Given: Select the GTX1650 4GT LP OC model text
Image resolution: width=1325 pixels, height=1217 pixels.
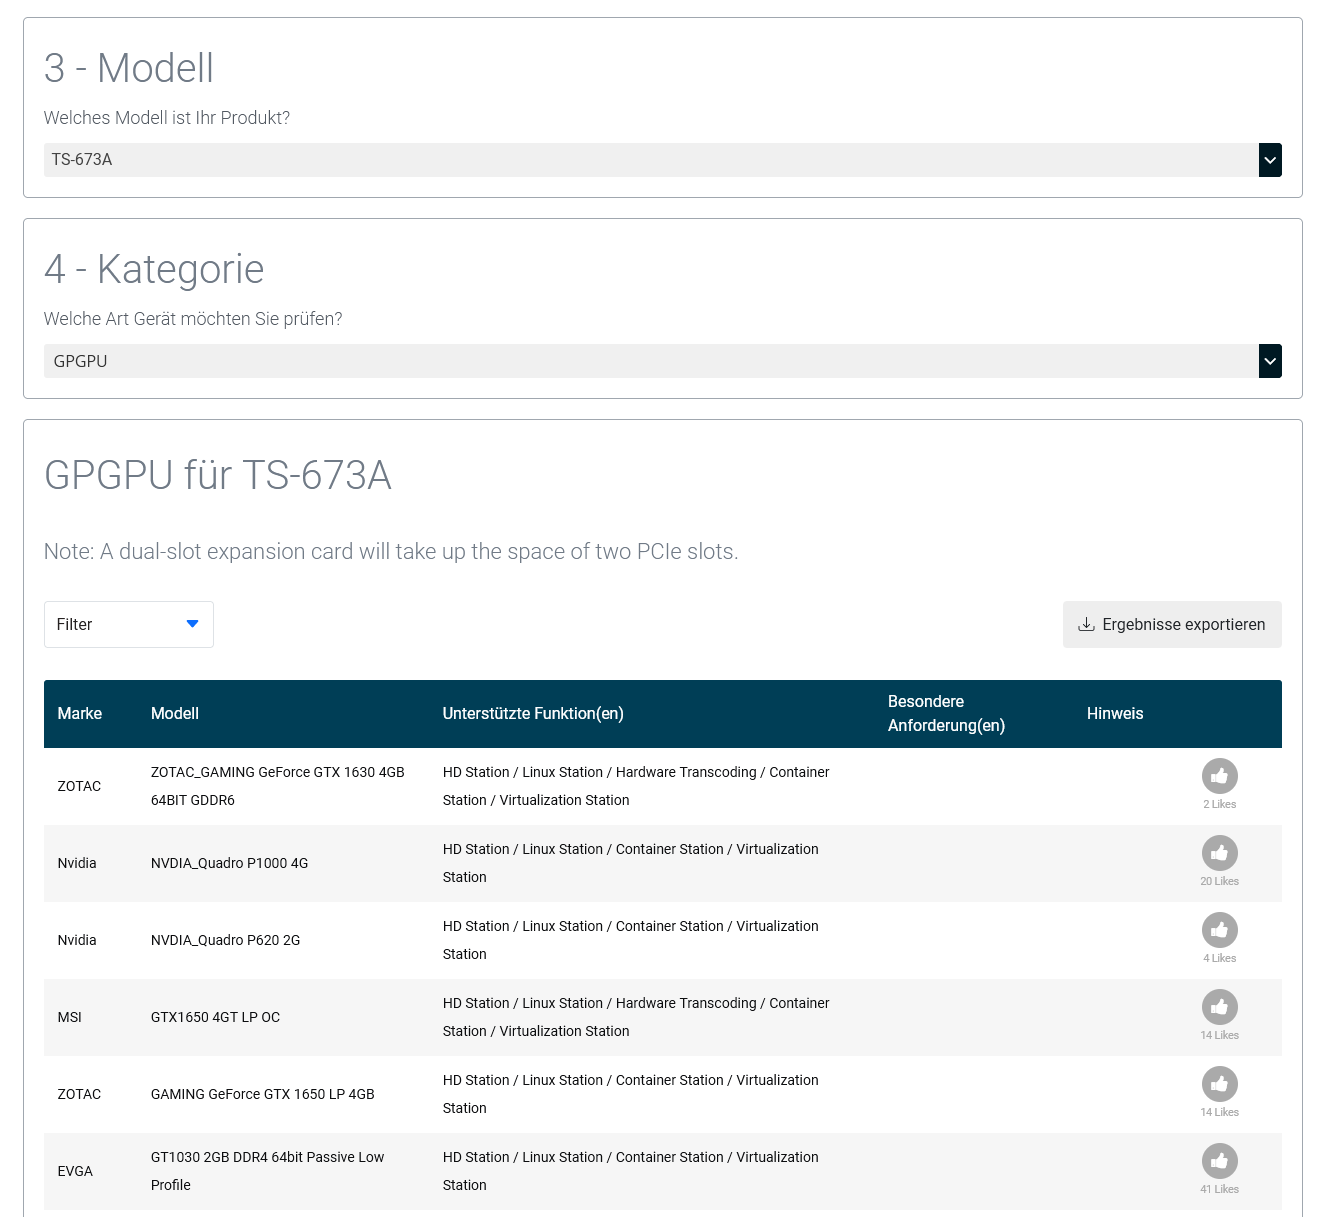Looking at the screenshot, I should [215, 1017].
